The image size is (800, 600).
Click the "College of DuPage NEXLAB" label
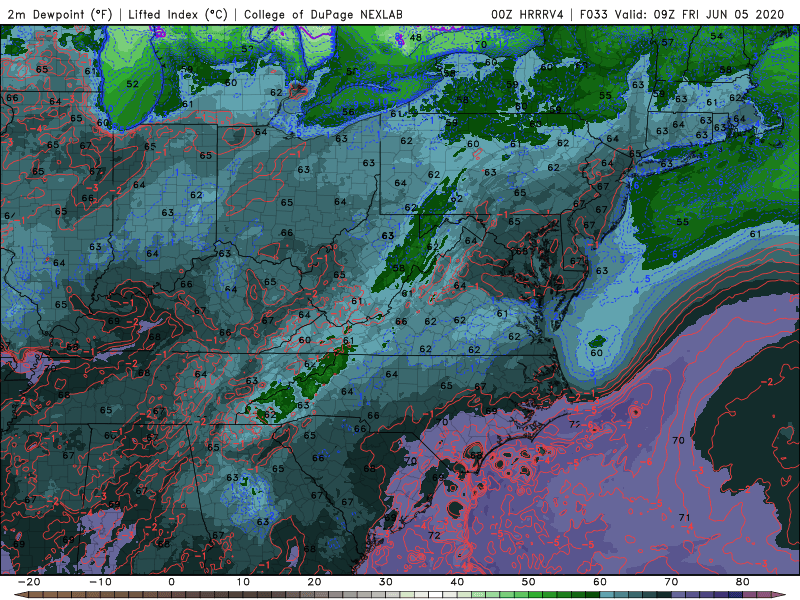click(x=323, y=14)
